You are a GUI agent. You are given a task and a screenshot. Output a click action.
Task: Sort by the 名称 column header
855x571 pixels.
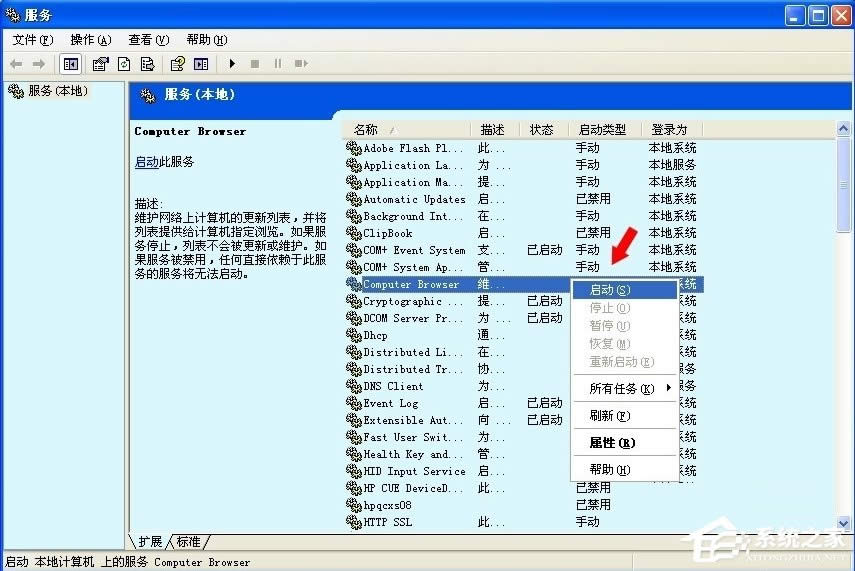click(x=406, y=130)
